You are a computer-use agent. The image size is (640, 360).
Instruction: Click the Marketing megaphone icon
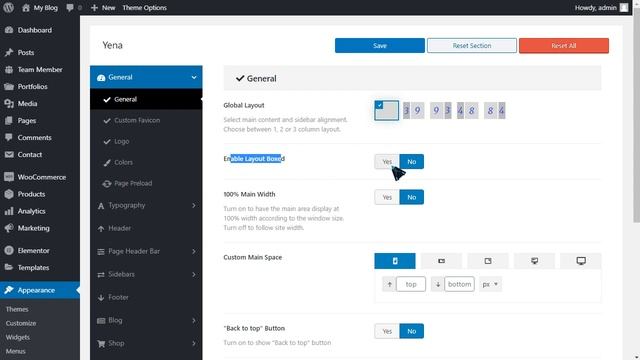pyautogui.click(x=9, y=228)
